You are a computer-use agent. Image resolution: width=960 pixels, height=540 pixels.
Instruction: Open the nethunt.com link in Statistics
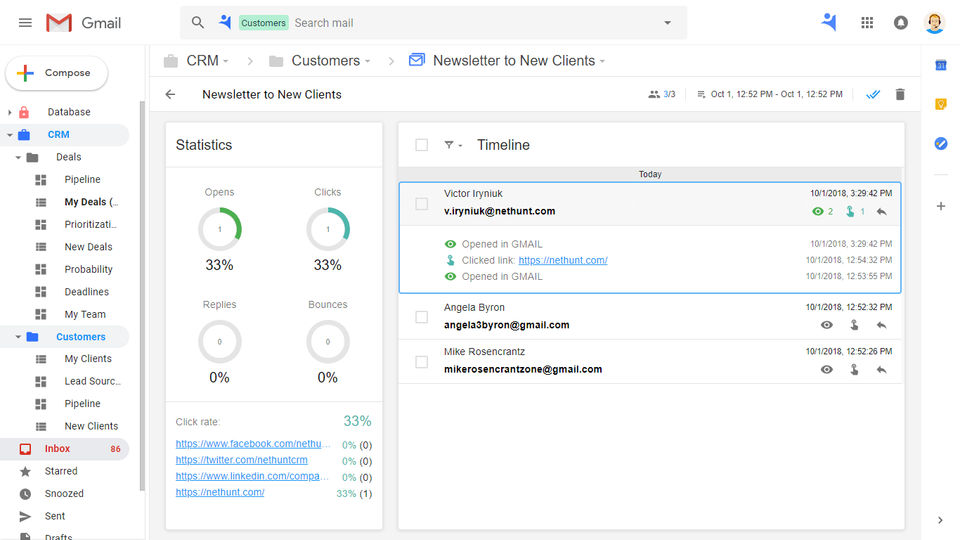[x=220, y=492]
